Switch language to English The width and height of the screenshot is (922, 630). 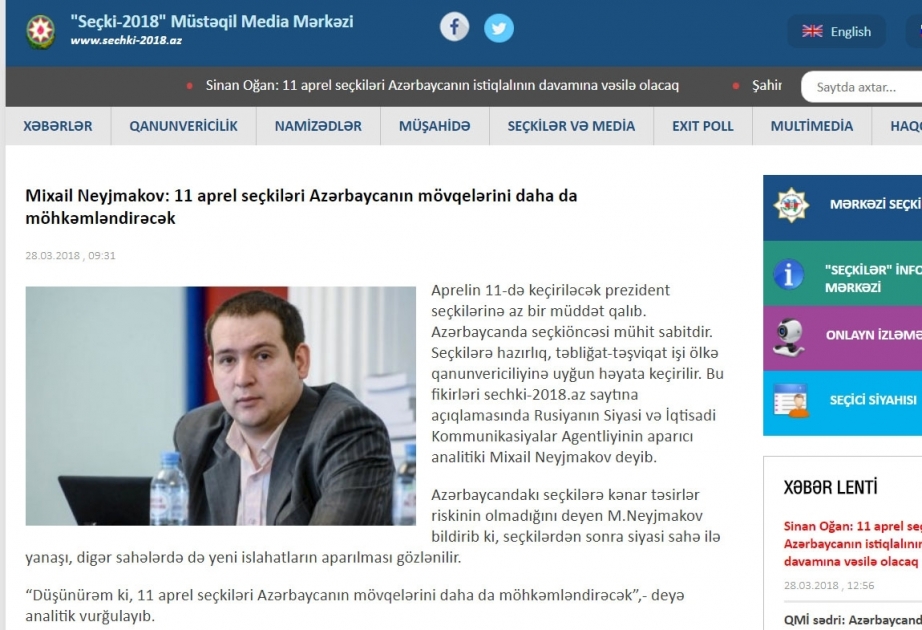[x=836, y=31]
